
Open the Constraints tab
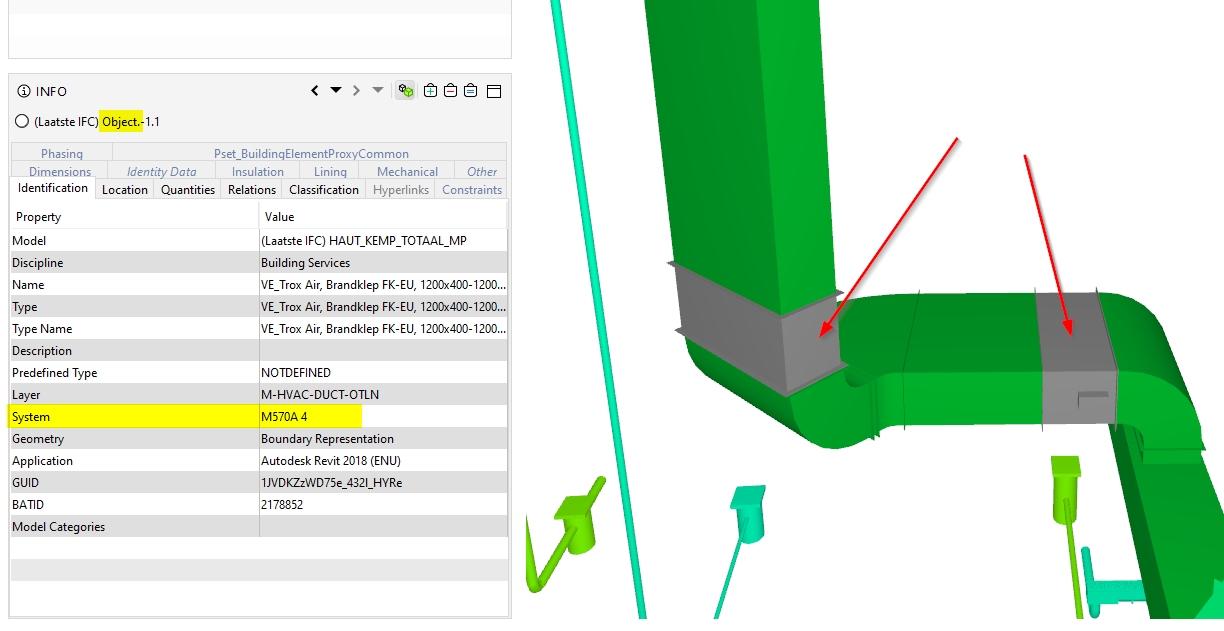[472, 189]
